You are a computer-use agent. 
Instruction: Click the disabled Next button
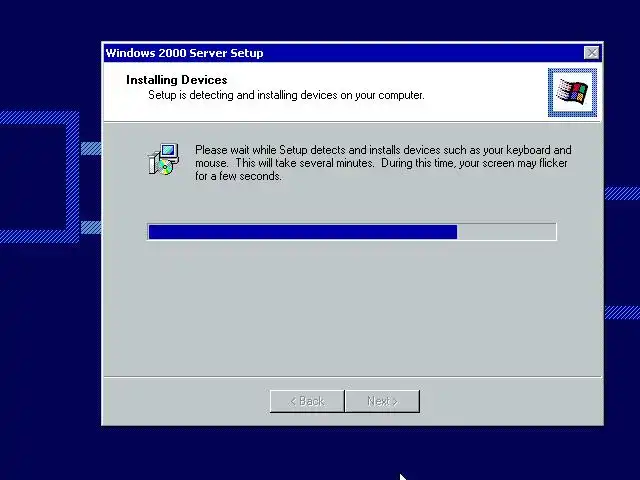click(x=382, y=401)
